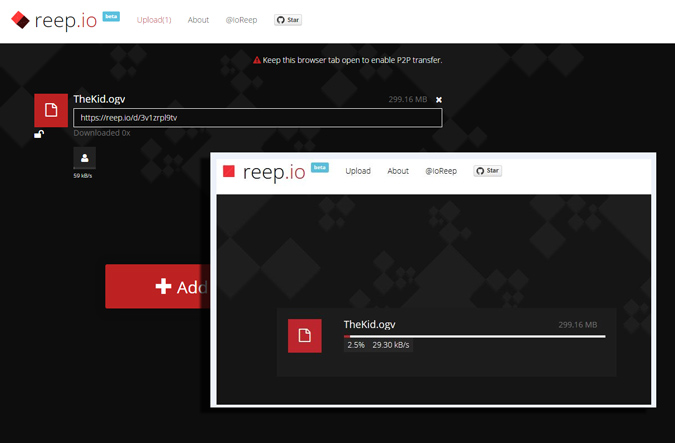Click the TheKid.ogv download progress bar
675x443 pixels.
pos(474,336)
